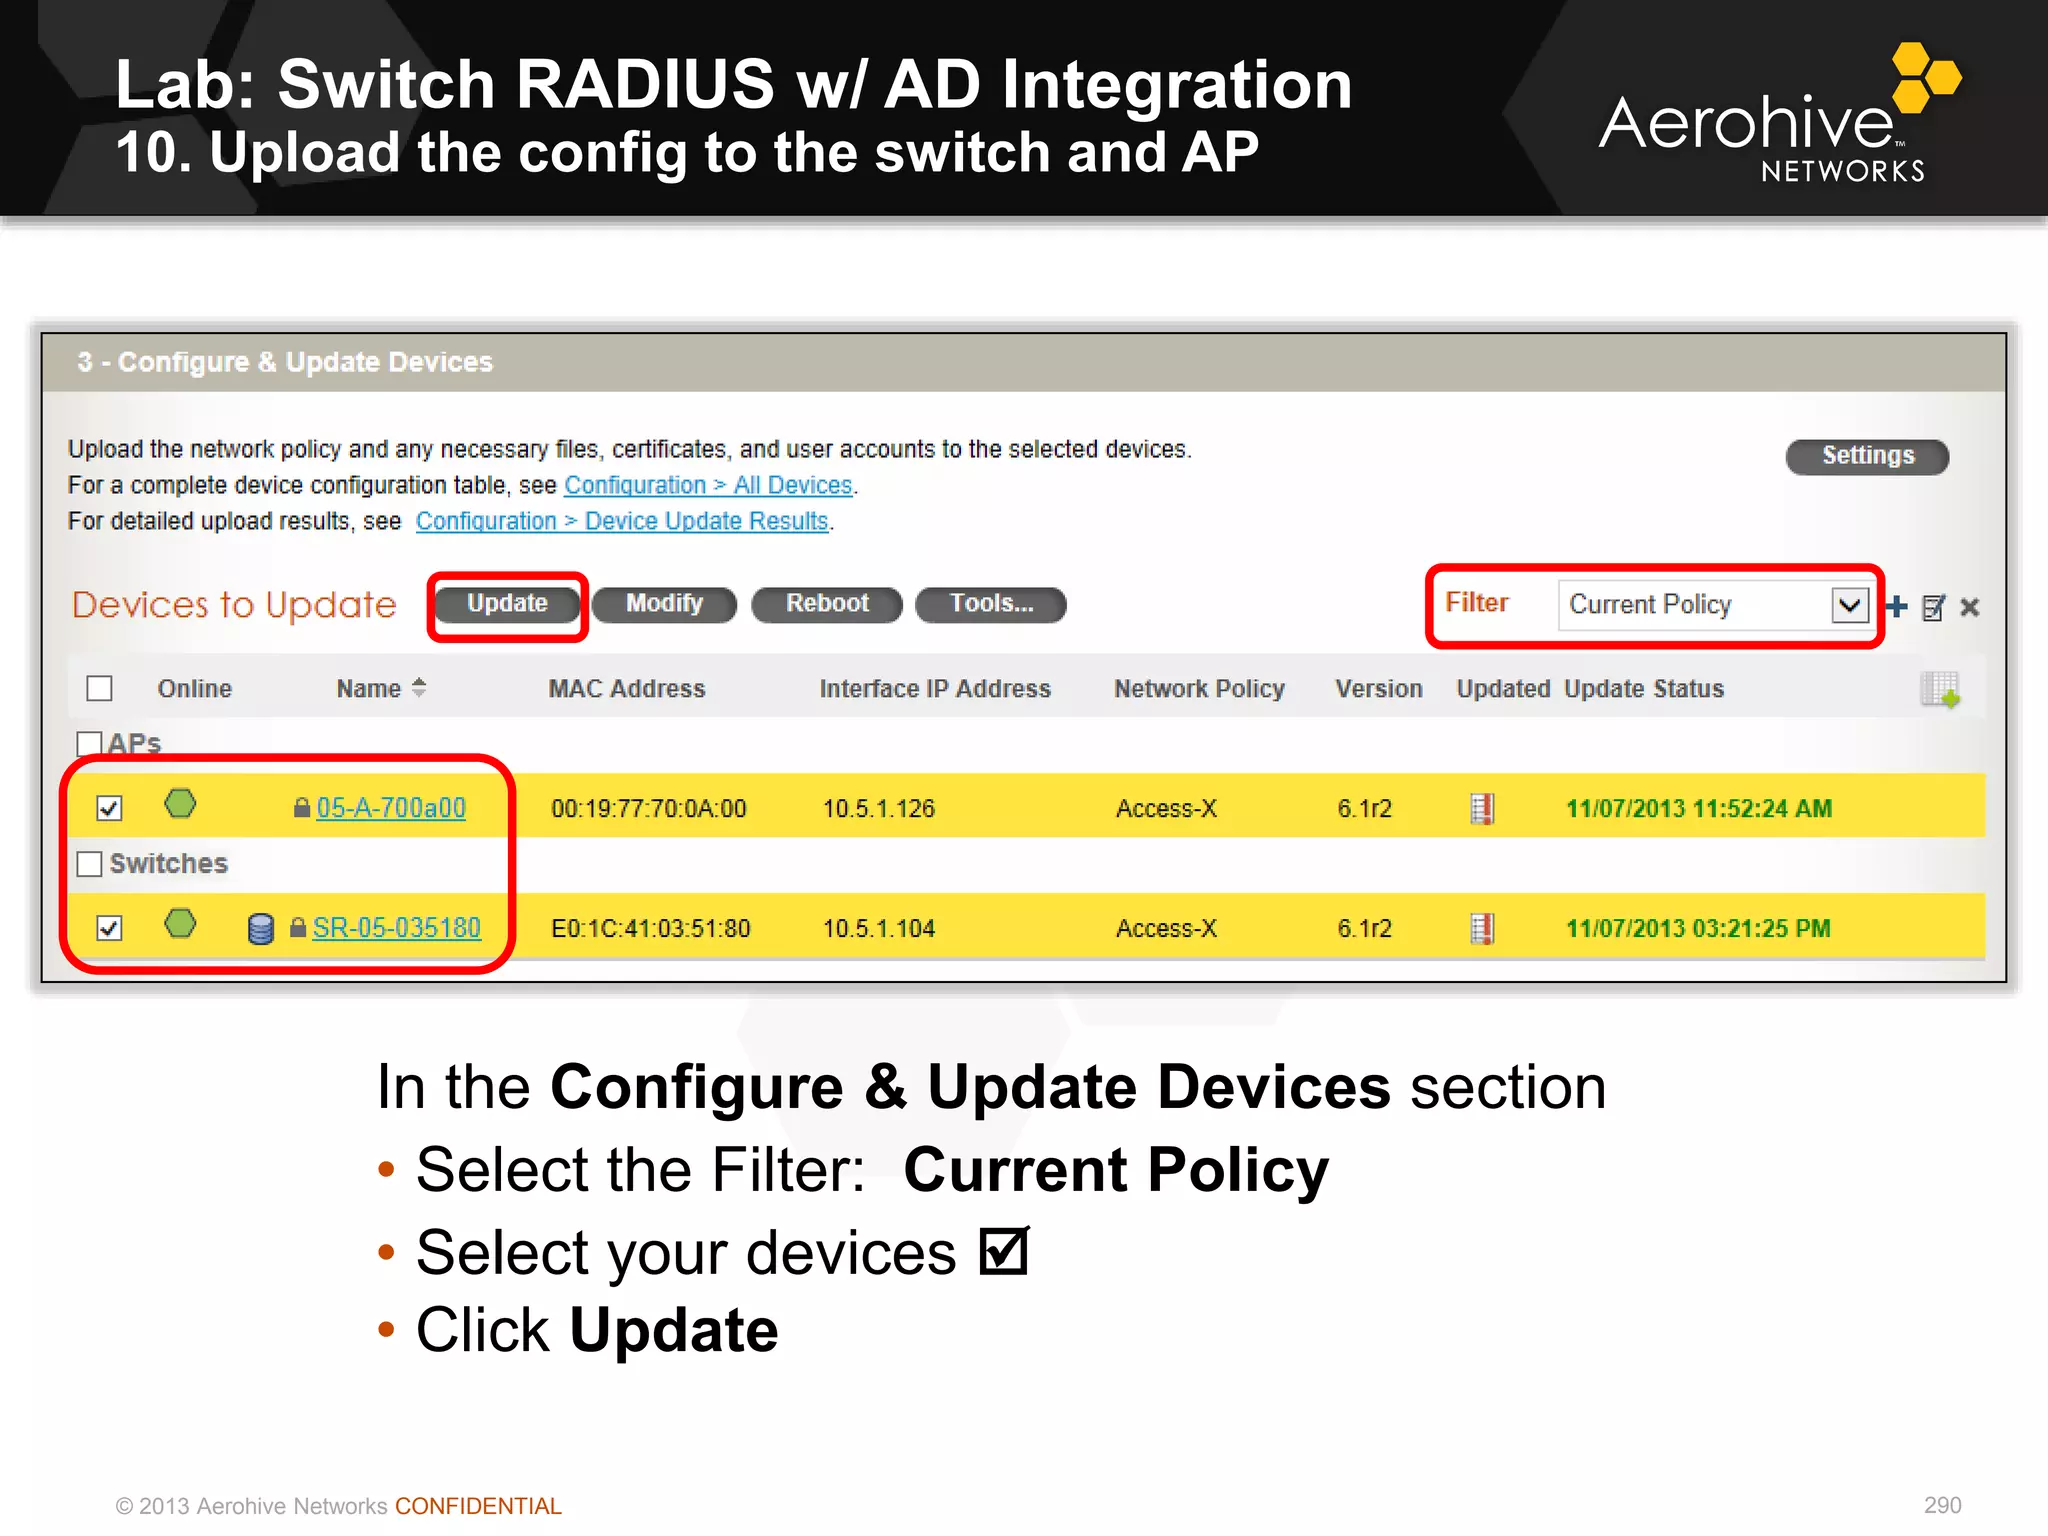Click the dropdown arrow of the Filter box

click(x=1849, y=605)
